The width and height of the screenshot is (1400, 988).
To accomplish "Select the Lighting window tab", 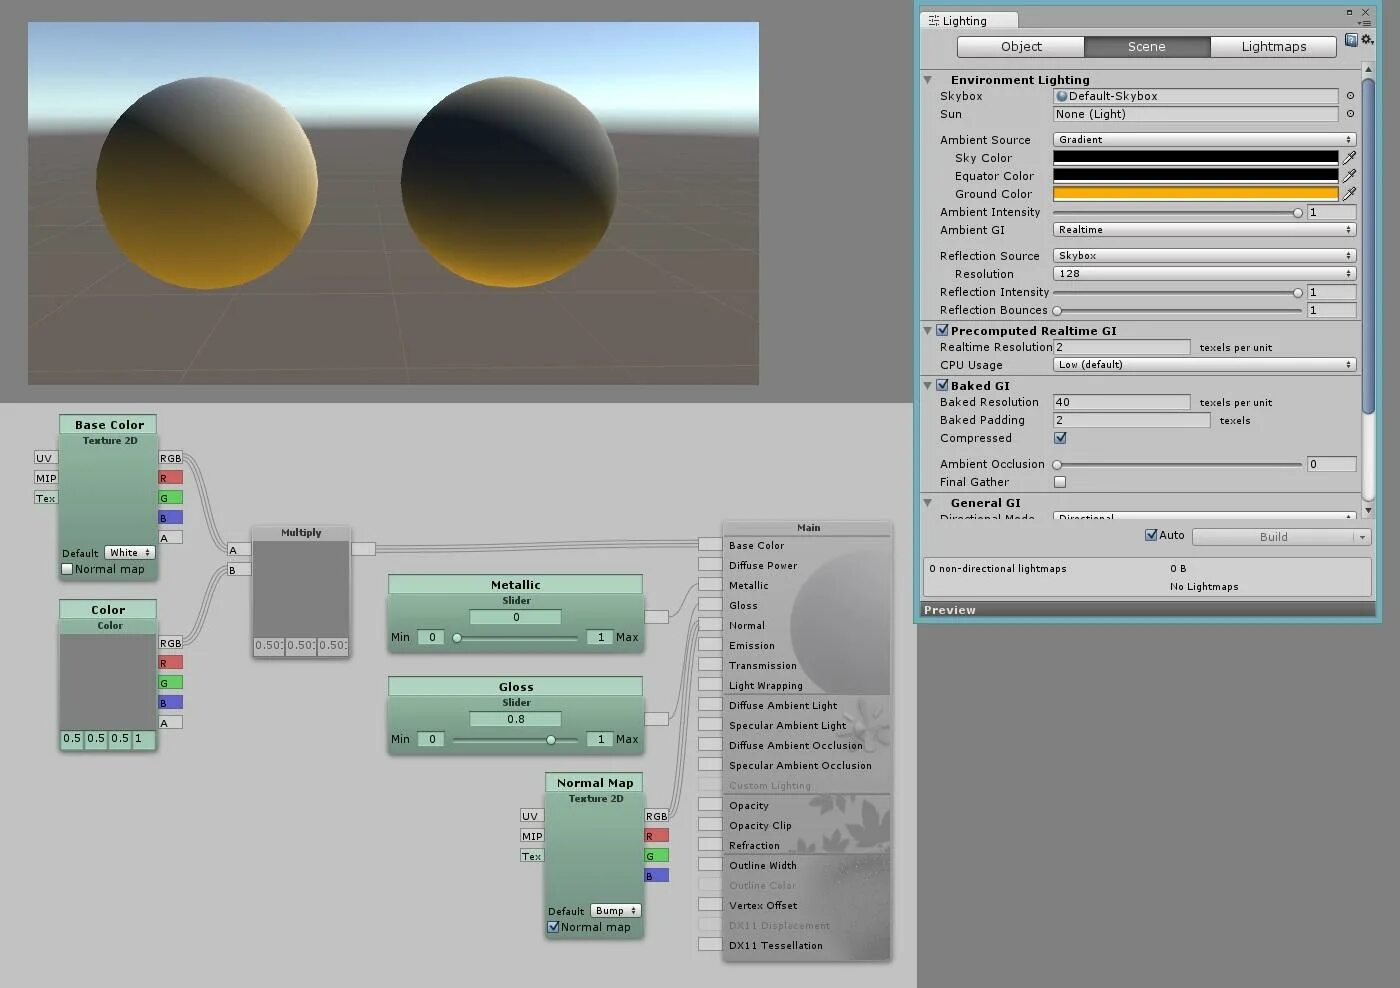I will [x=968, y=21].
